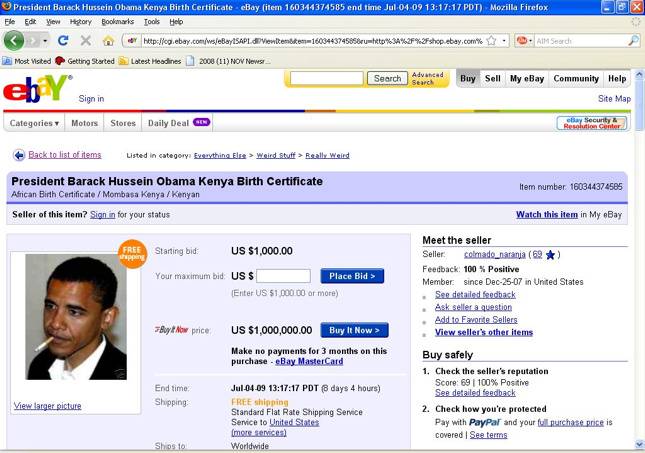Click inside the maximum bid input field

click(x=283, y=276)
